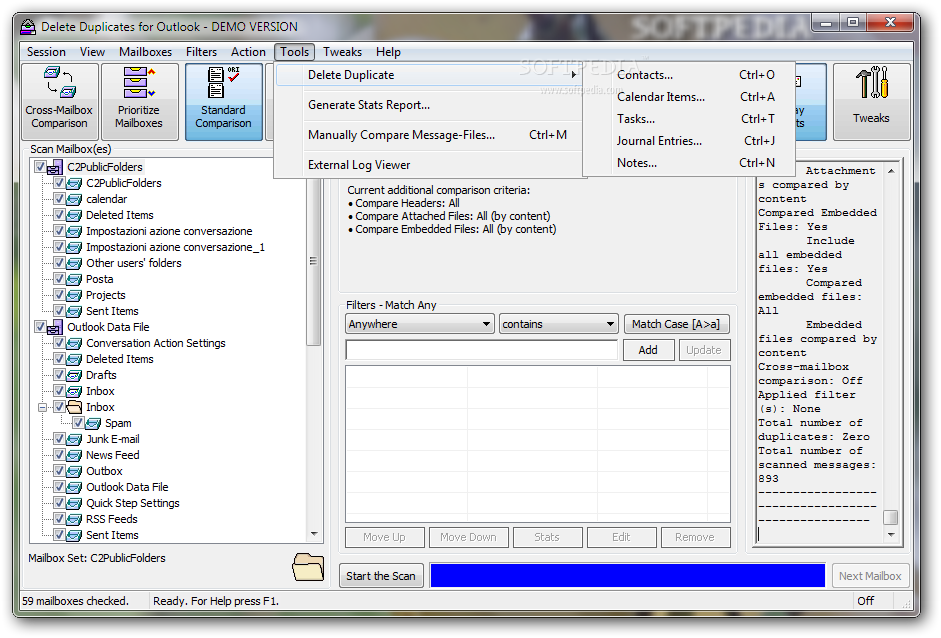This screenshot has width=941, height=638.
Task: Choose Manually Compare Message-Files entry
Action: coord(430,135)
